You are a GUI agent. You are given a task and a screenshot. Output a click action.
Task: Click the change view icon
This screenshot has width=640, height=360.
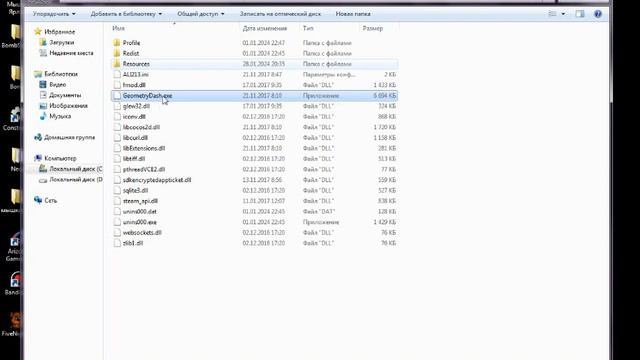[x=552, y=14]
